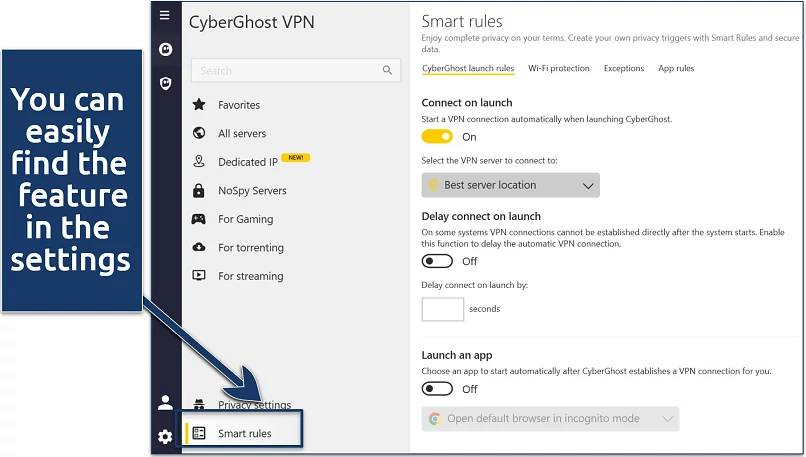Switch to App rules tab
The image size is (806, 457).
tap(676, 68)
